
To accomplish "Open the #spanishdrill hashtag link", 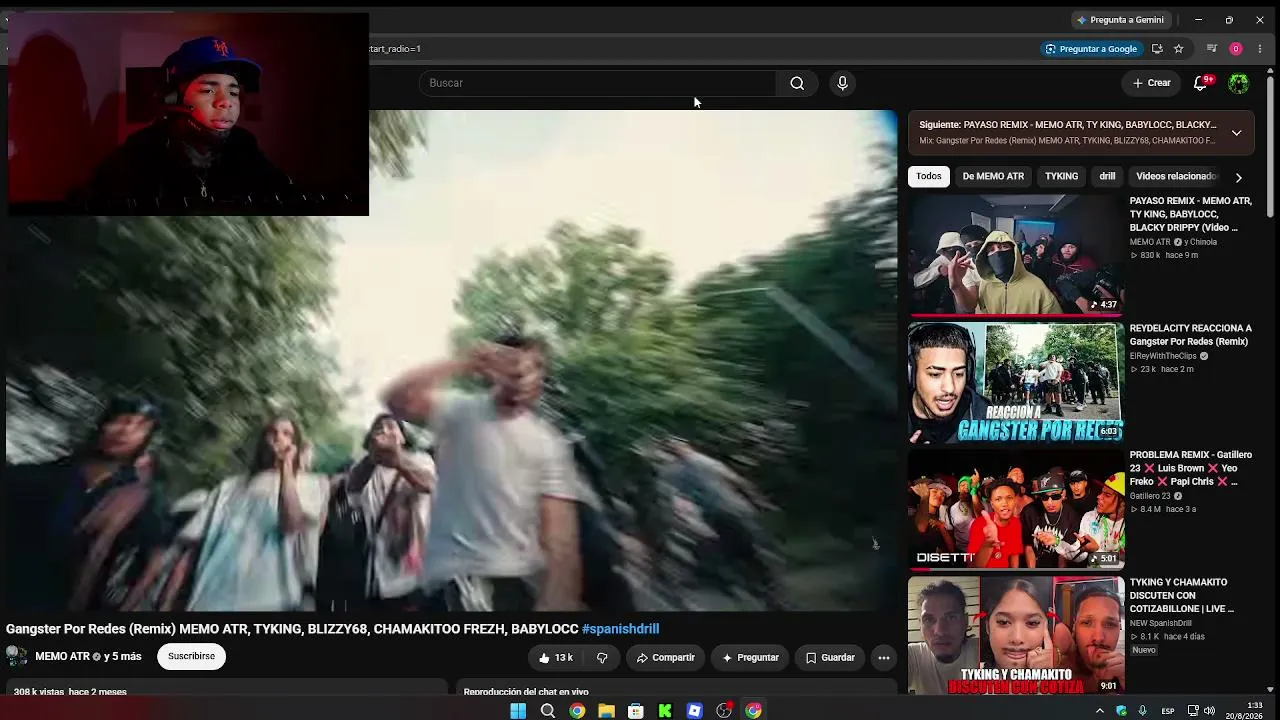I will [620, 629].
